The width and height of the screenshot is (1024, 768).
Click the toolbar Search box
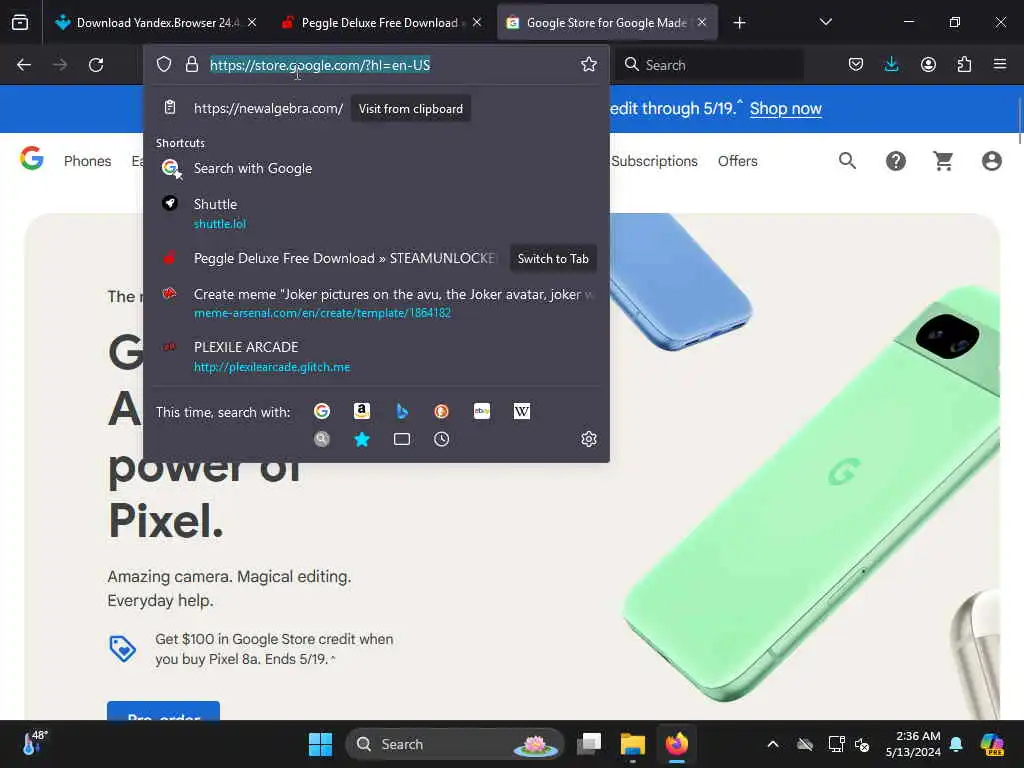click(x=712, y=65)
